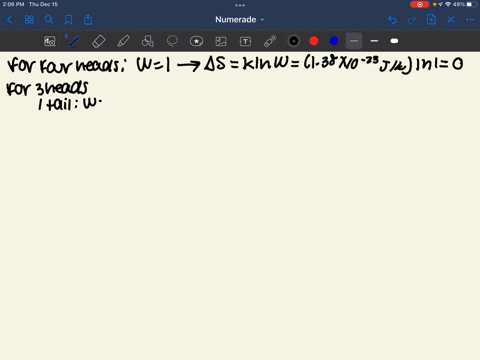Choose the black pen color
The height and width of the screenshot is (360, 480).
[294, 41]
